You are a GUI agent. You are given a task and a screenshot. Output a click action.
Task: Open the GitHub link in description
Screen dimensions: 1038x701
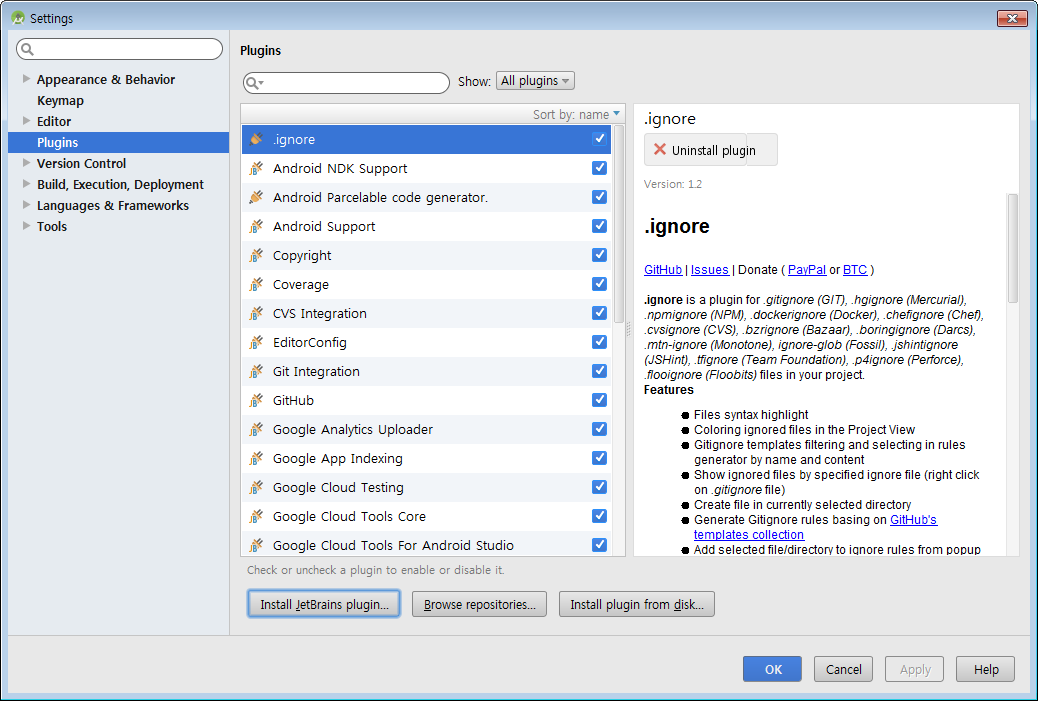click(663, 269)
